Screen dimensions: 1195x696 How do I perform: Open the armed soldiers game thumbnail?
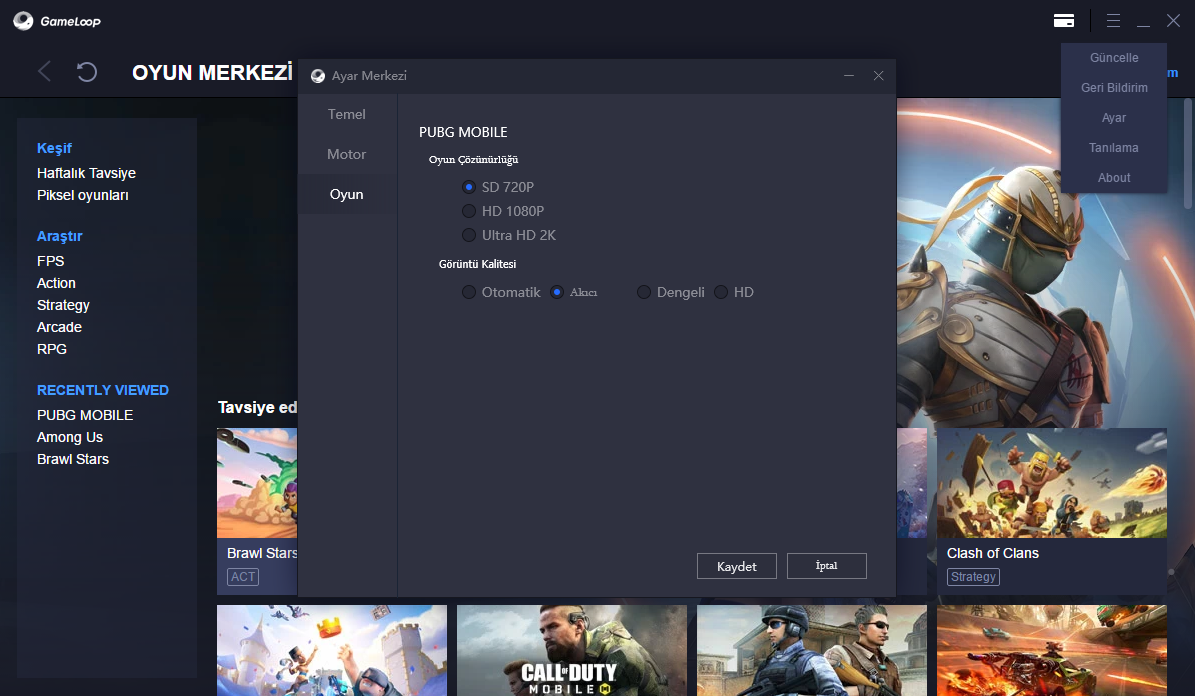pyautogui.click(x=812, y=650)
